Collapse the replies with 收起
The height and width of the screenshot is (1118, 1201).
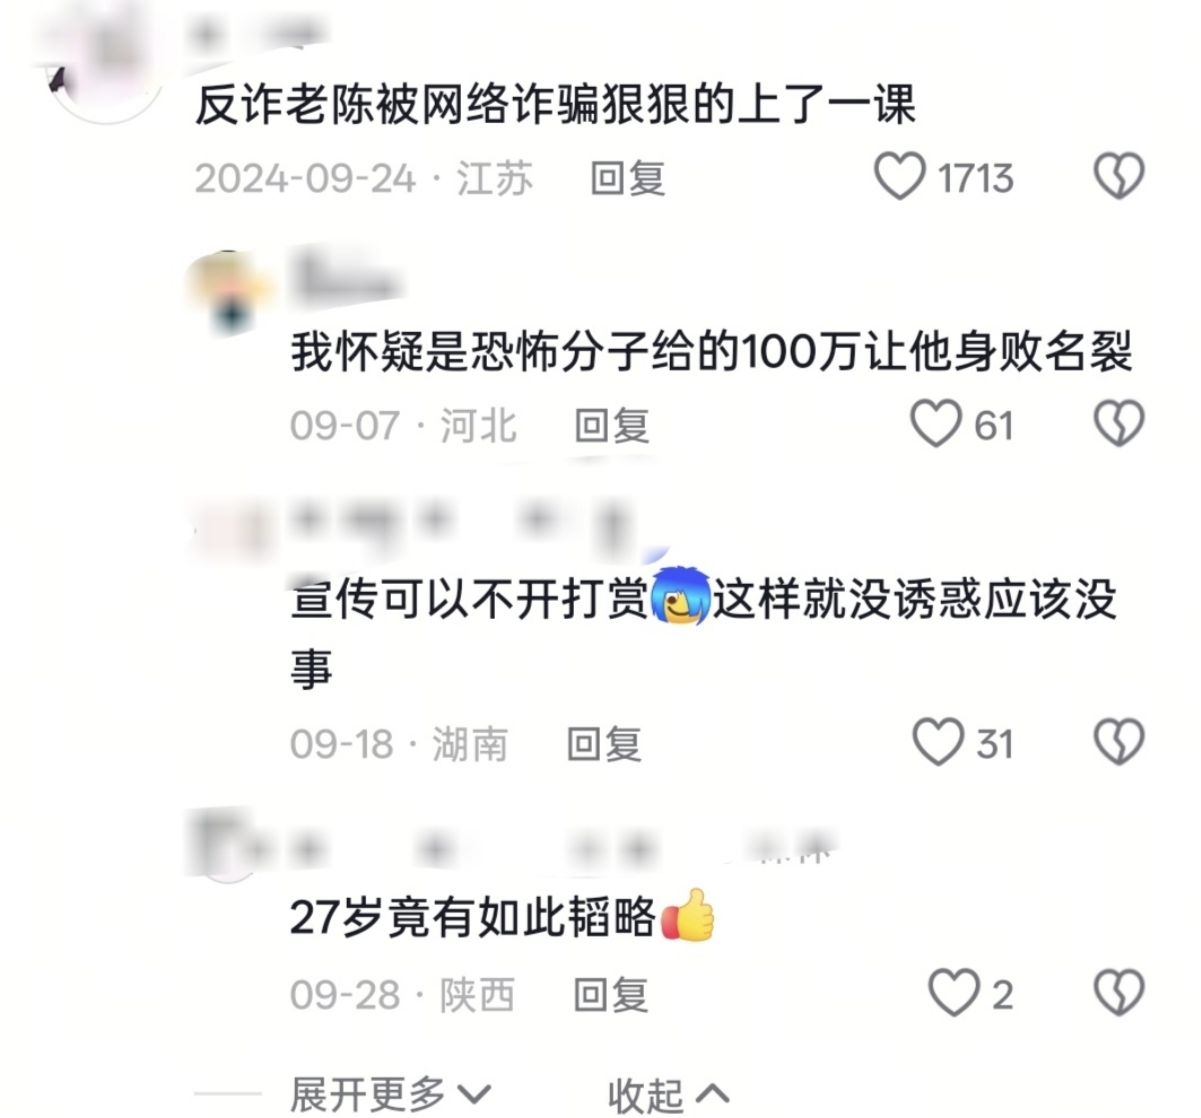pyautogui.click(x=668, y=1095)
